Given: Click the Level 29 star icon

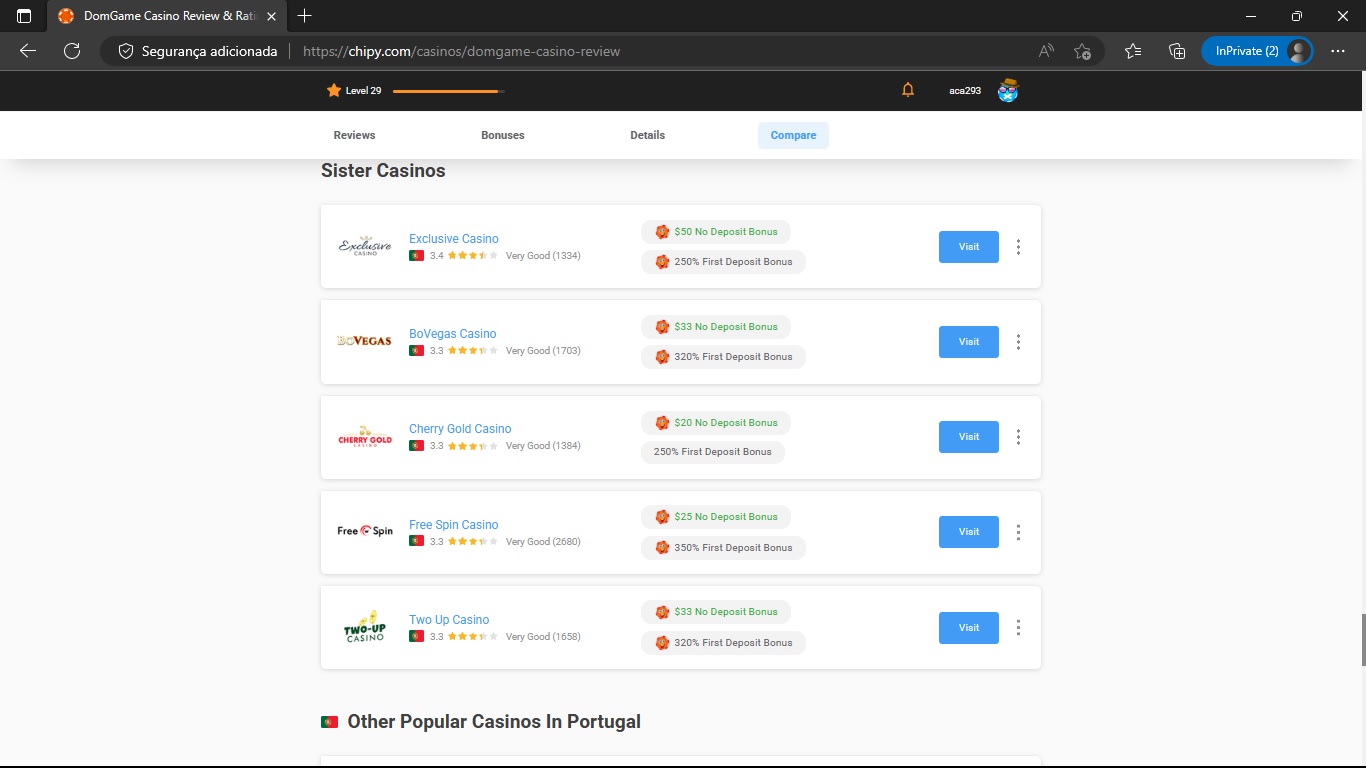Looking at the screenshot, I should (x=334, y=90).
